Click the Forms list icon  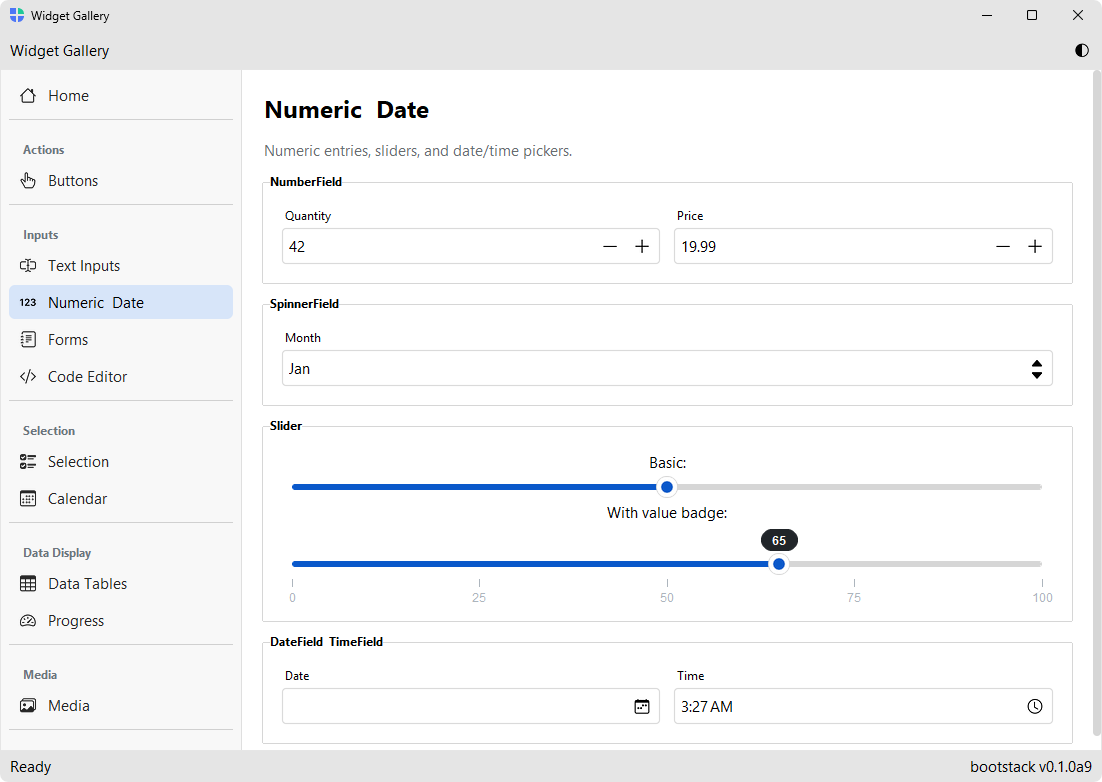click(28, 339)
